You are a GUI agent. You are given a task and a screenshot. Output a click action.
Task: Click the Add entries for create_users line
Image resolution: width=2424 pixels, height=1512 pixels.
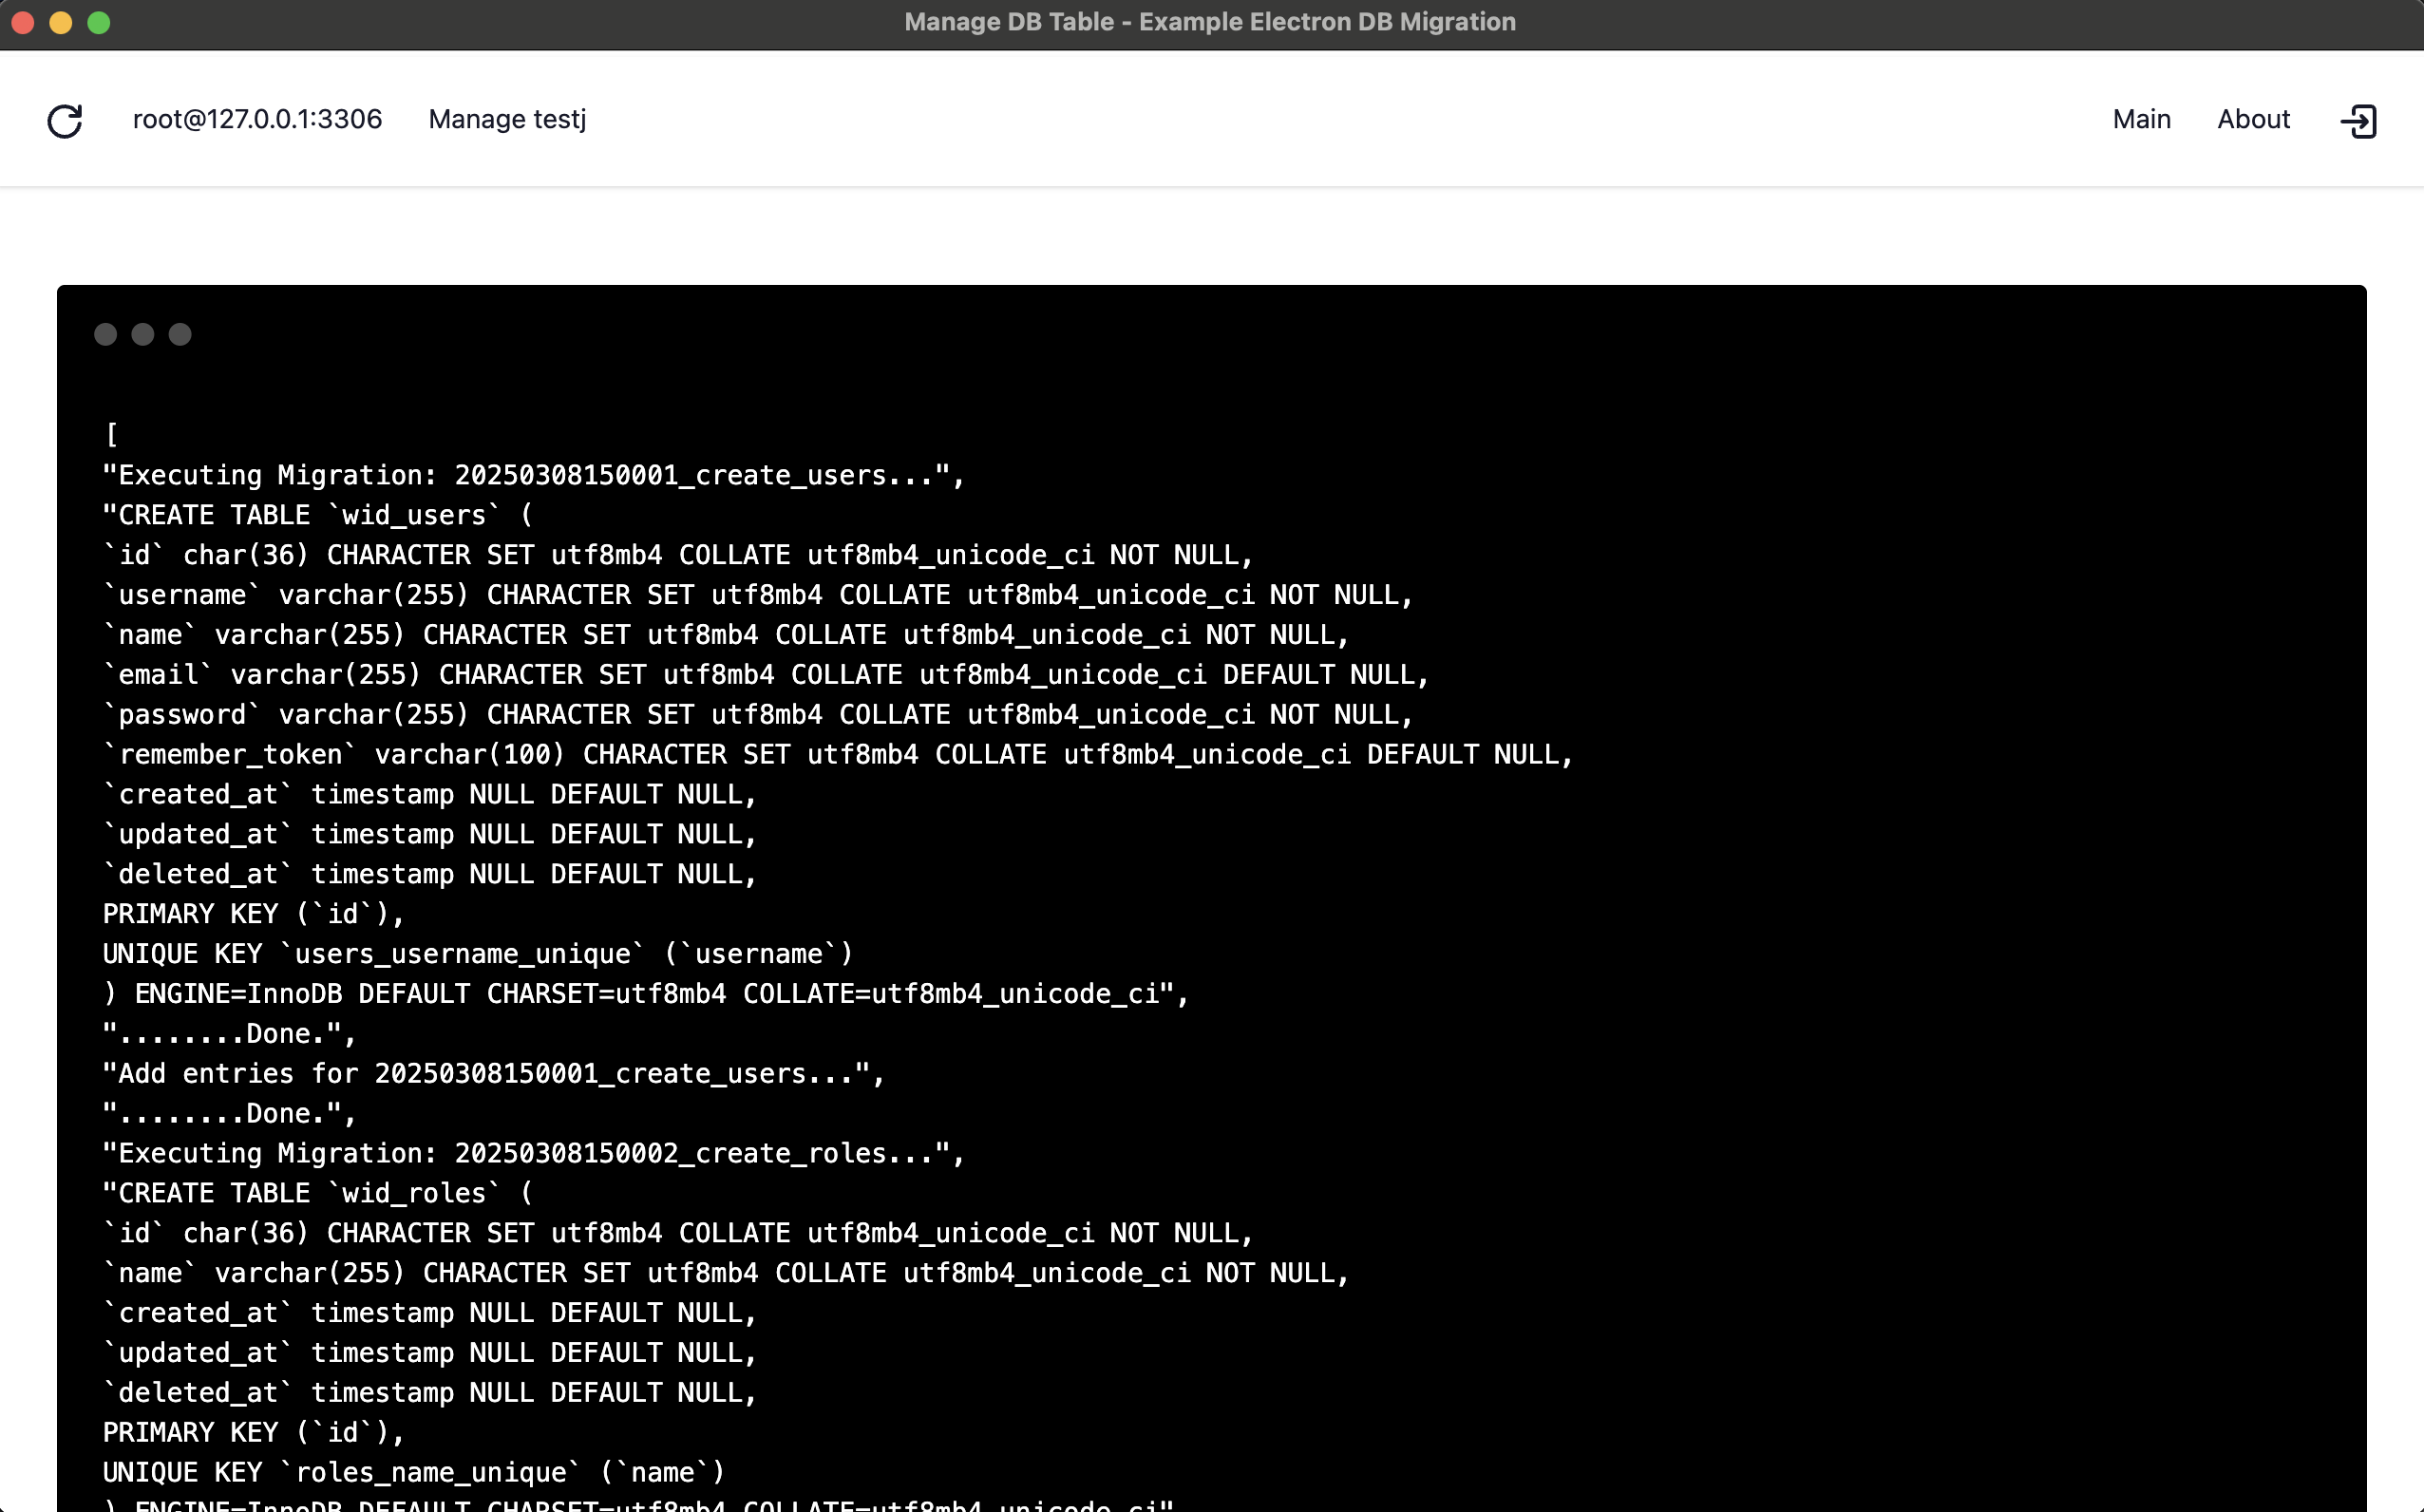[x=493, y=1073]
